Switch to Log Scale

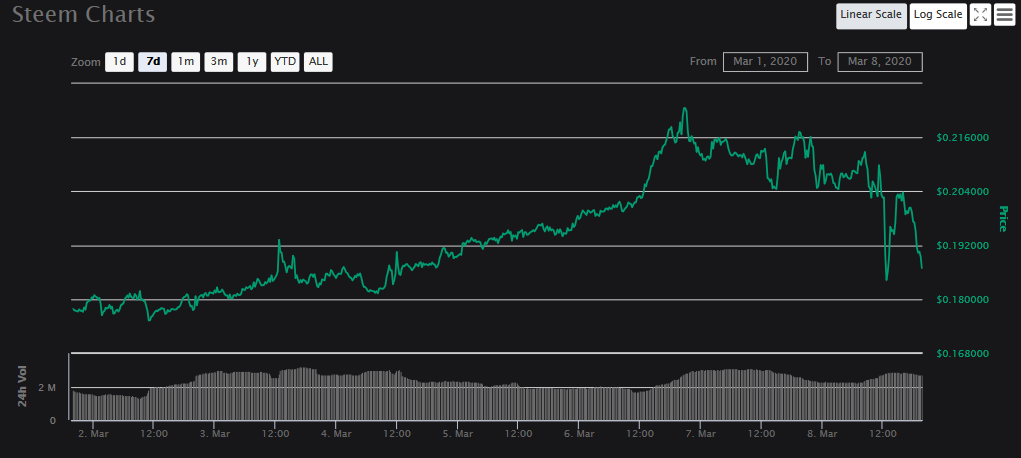pos(938,15)
